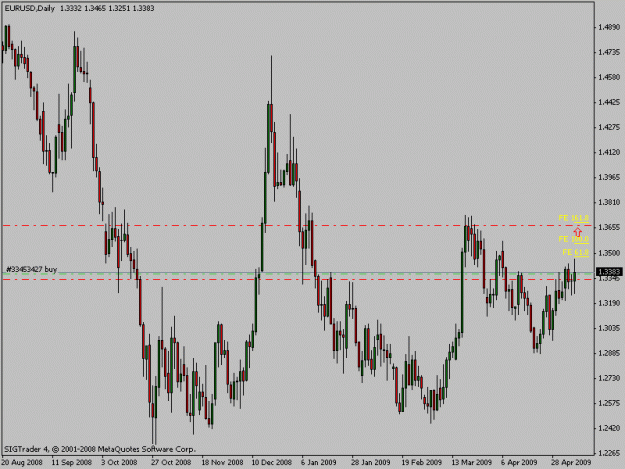
Task: Click the 6 Jan 2009 date label
Action: coord(318,462)
